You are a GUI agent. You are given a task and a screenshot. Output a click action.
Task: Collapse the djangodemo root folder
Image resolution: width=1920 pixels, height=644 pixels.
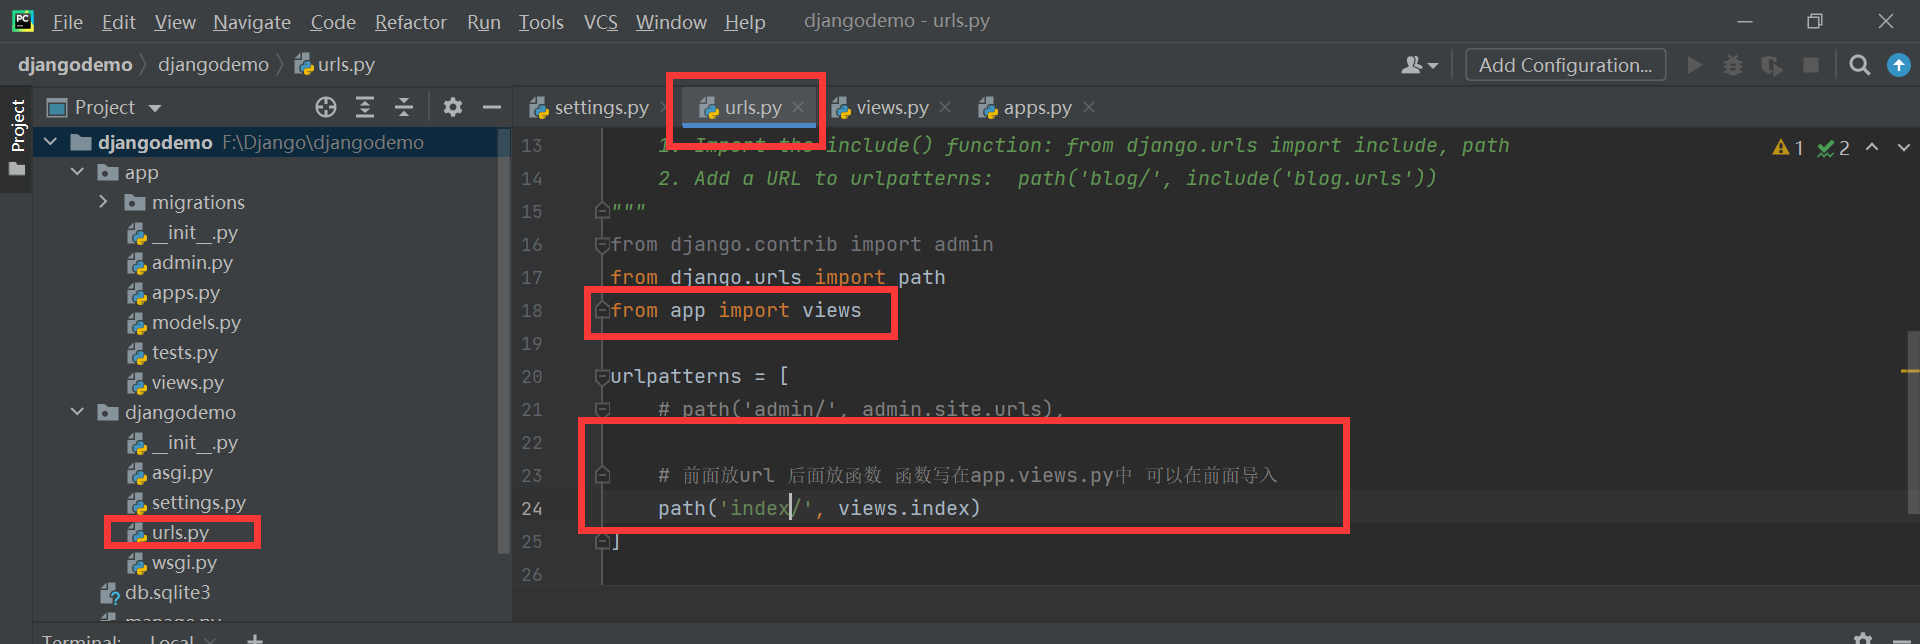51,143
